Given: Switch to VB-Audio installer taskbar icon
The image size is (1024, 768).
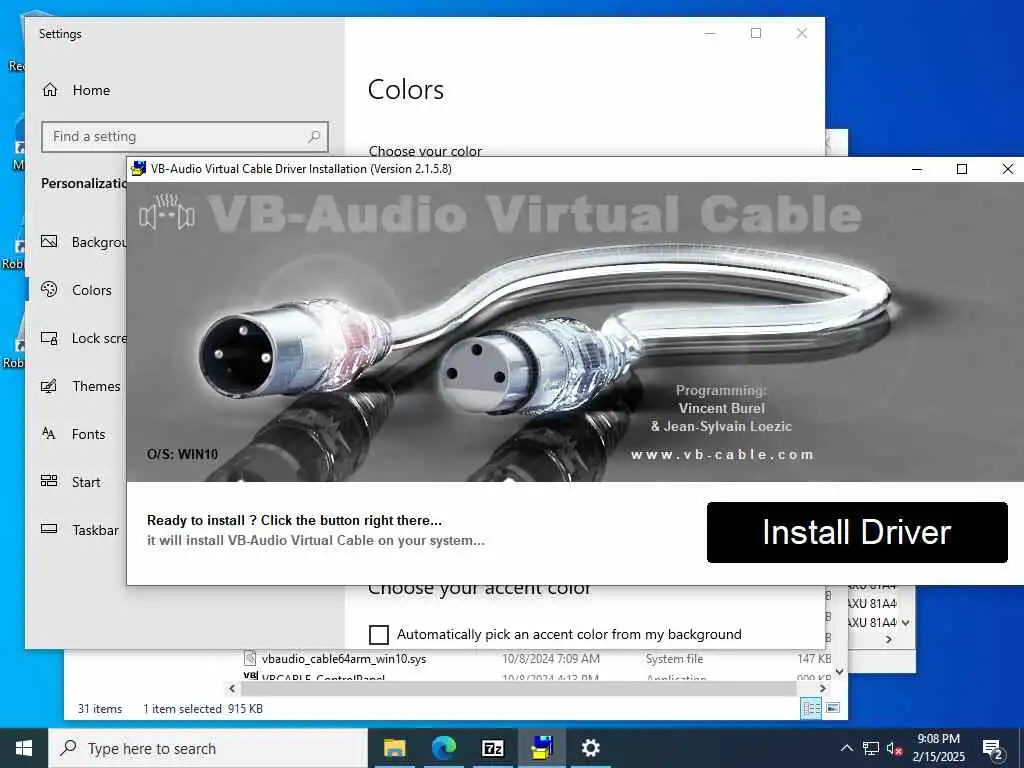Looking at the screenshot, I should point(542,748).
